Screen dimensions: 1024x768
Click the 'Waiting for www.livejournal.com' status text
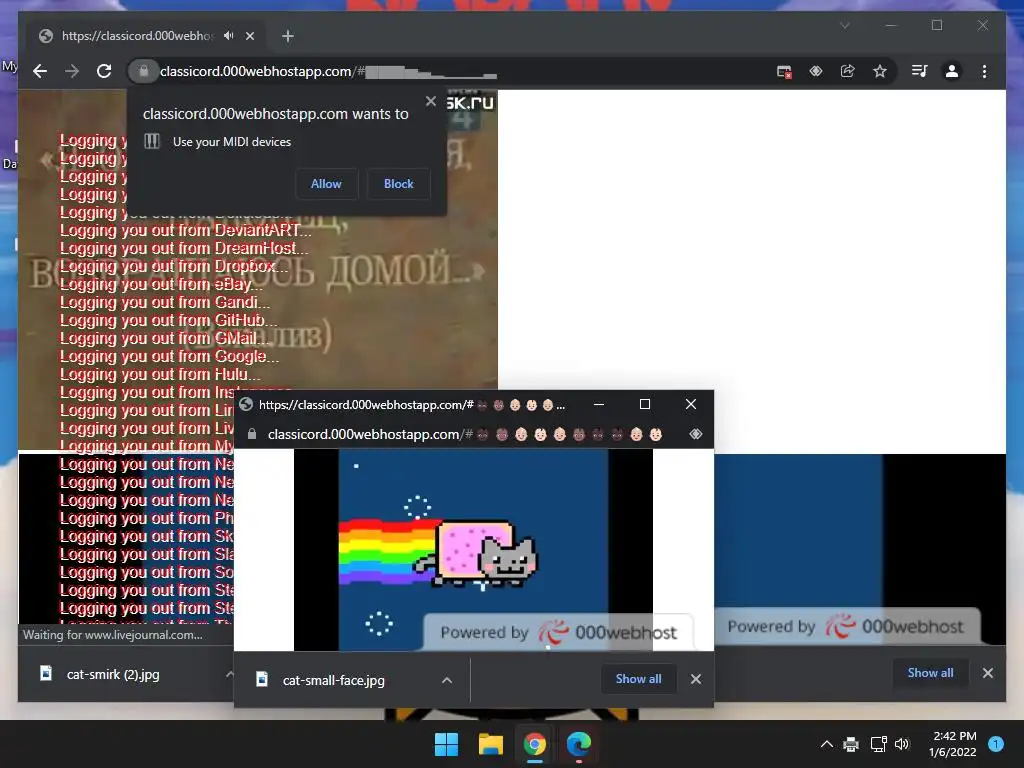[112, 635]
